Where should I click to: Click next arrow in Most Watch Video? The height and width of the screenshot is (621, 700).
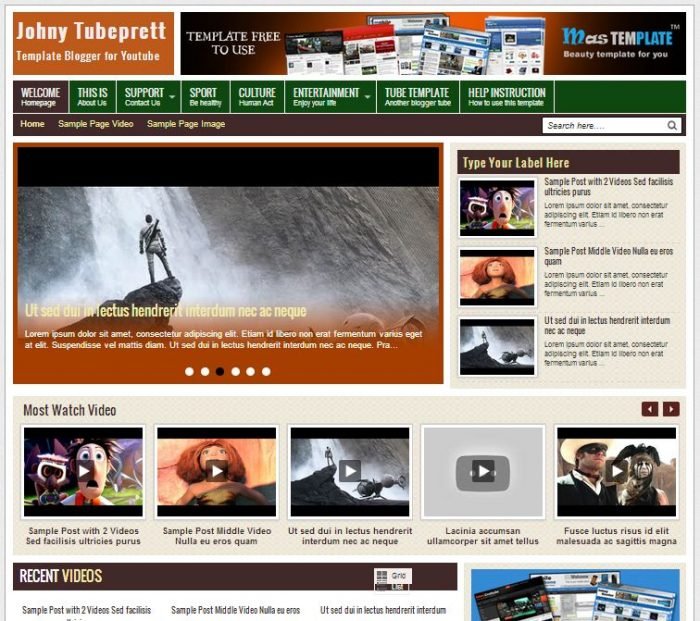[x=671, y=409]
